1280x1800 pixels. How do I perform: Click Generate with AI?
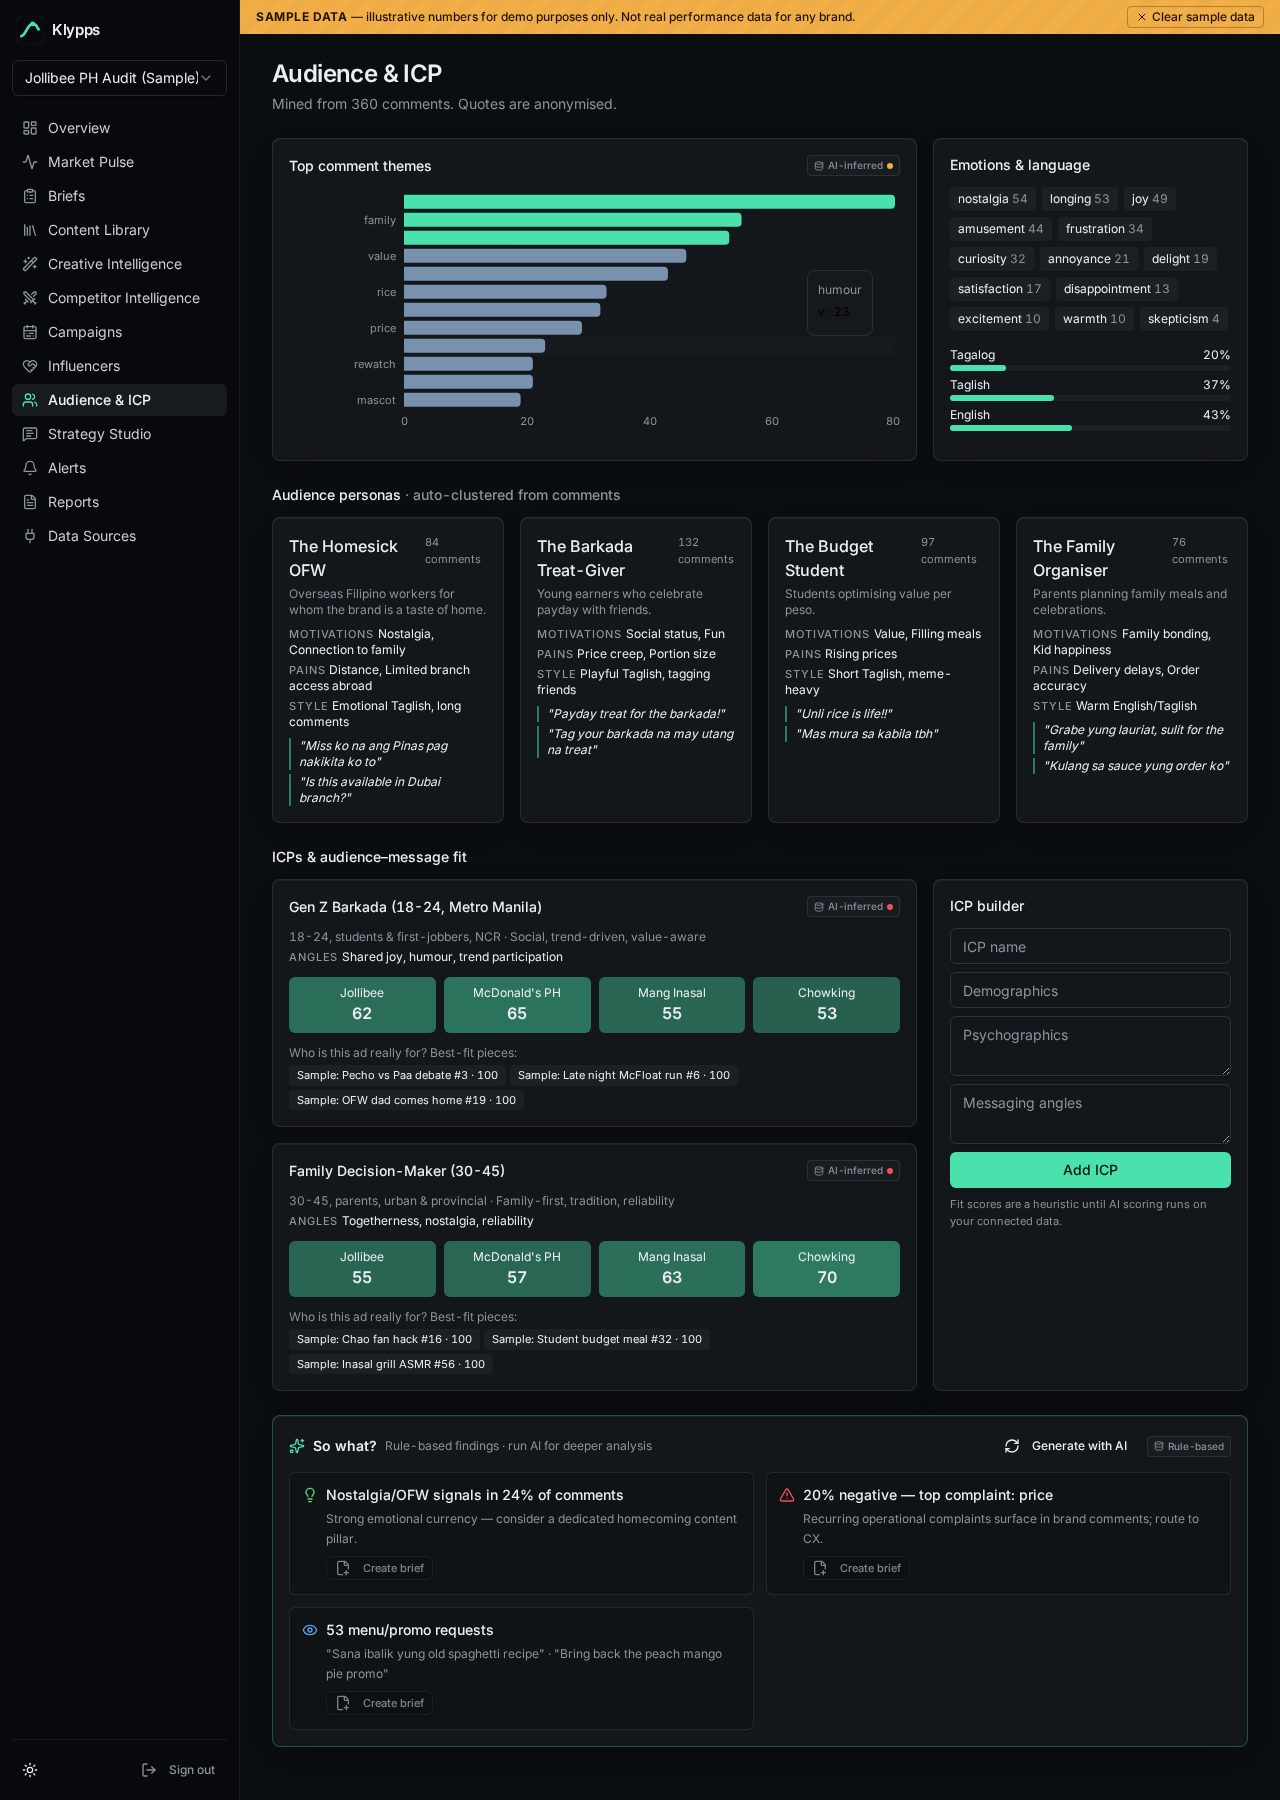1066,1446
